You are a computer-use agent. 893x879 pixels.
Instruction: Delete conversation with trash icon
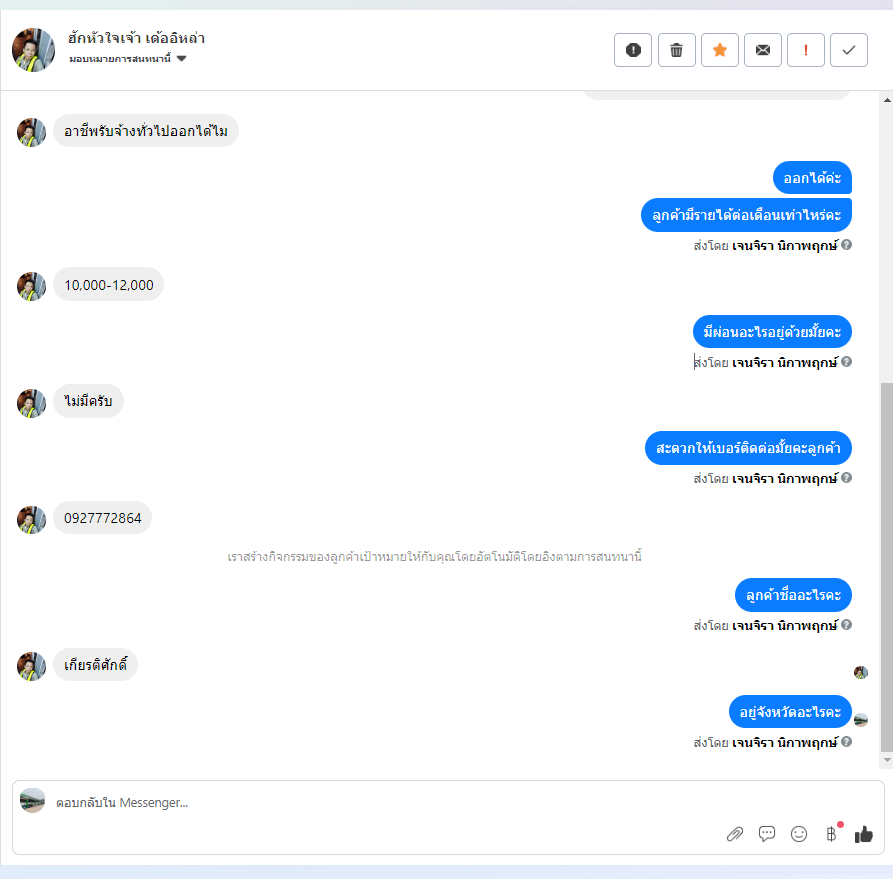coord(677,50)
